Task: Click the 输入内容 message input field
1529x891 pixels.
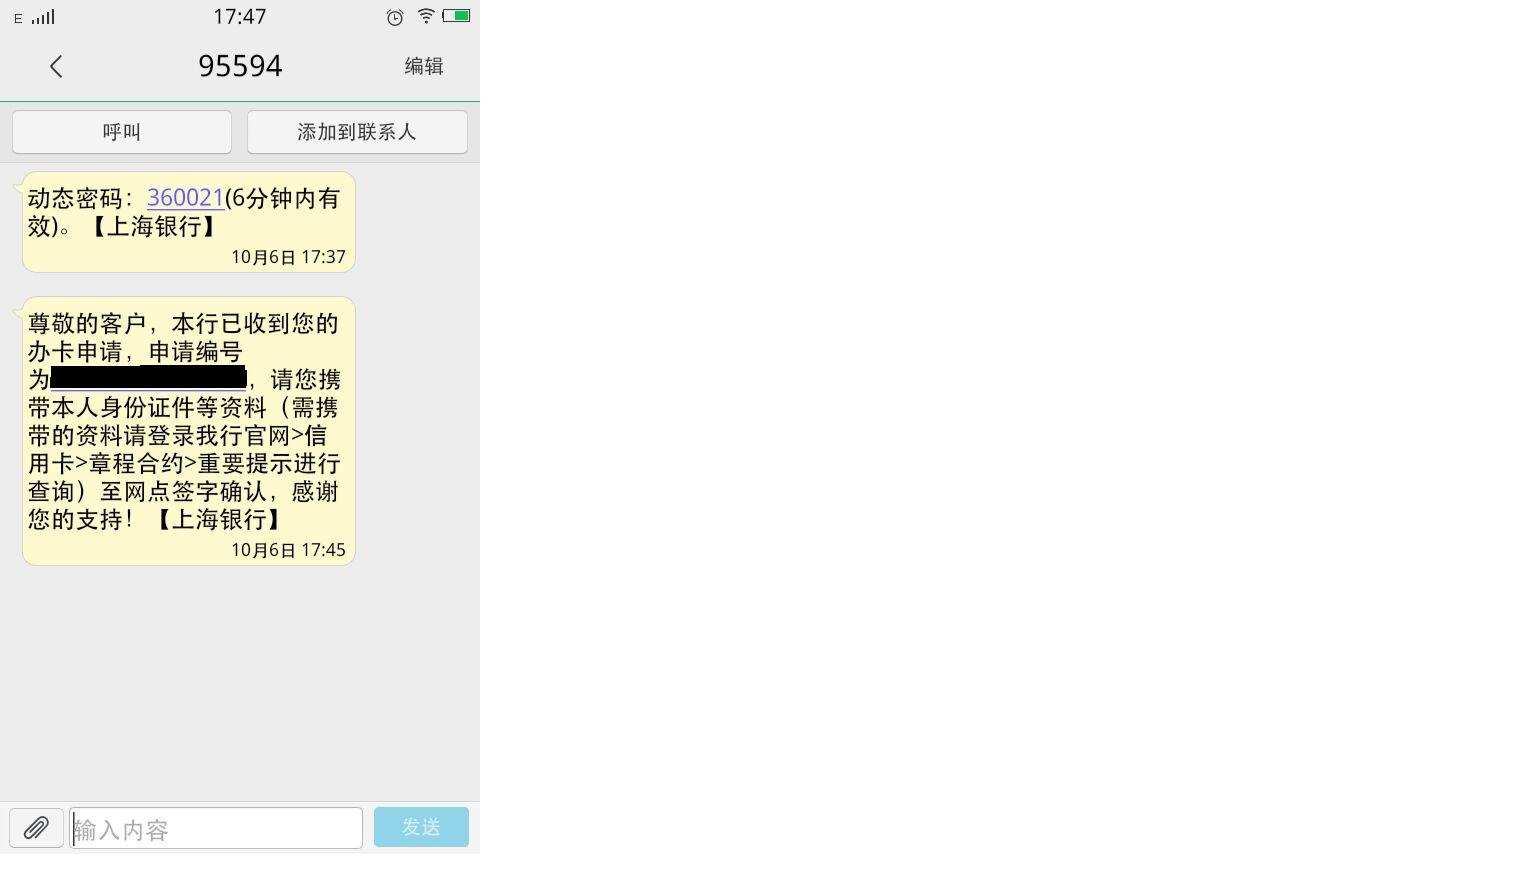Action: click(x=216, y=828)
